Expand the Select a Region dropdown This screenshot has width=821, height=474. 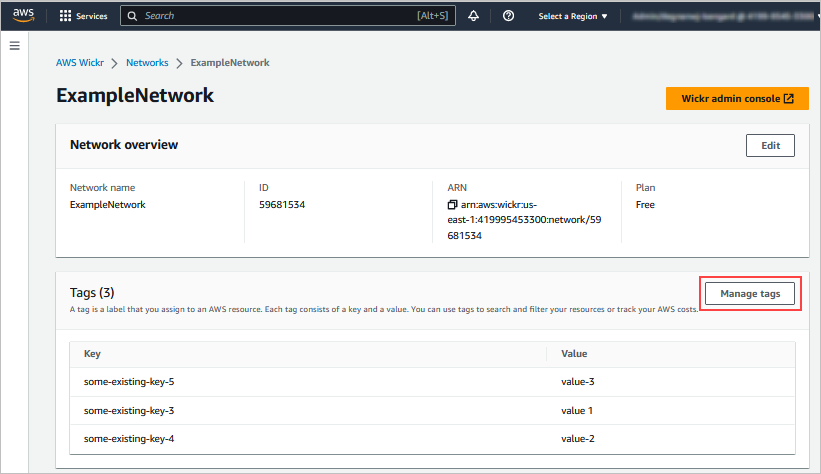[573, 16]
